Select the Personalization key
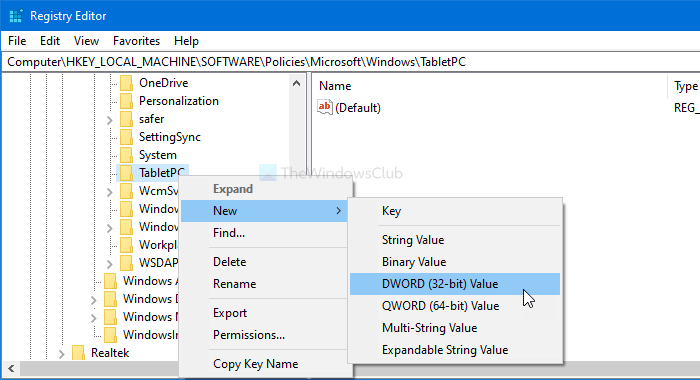Screen dimensions: 700x380 click(x=179, y=101)
